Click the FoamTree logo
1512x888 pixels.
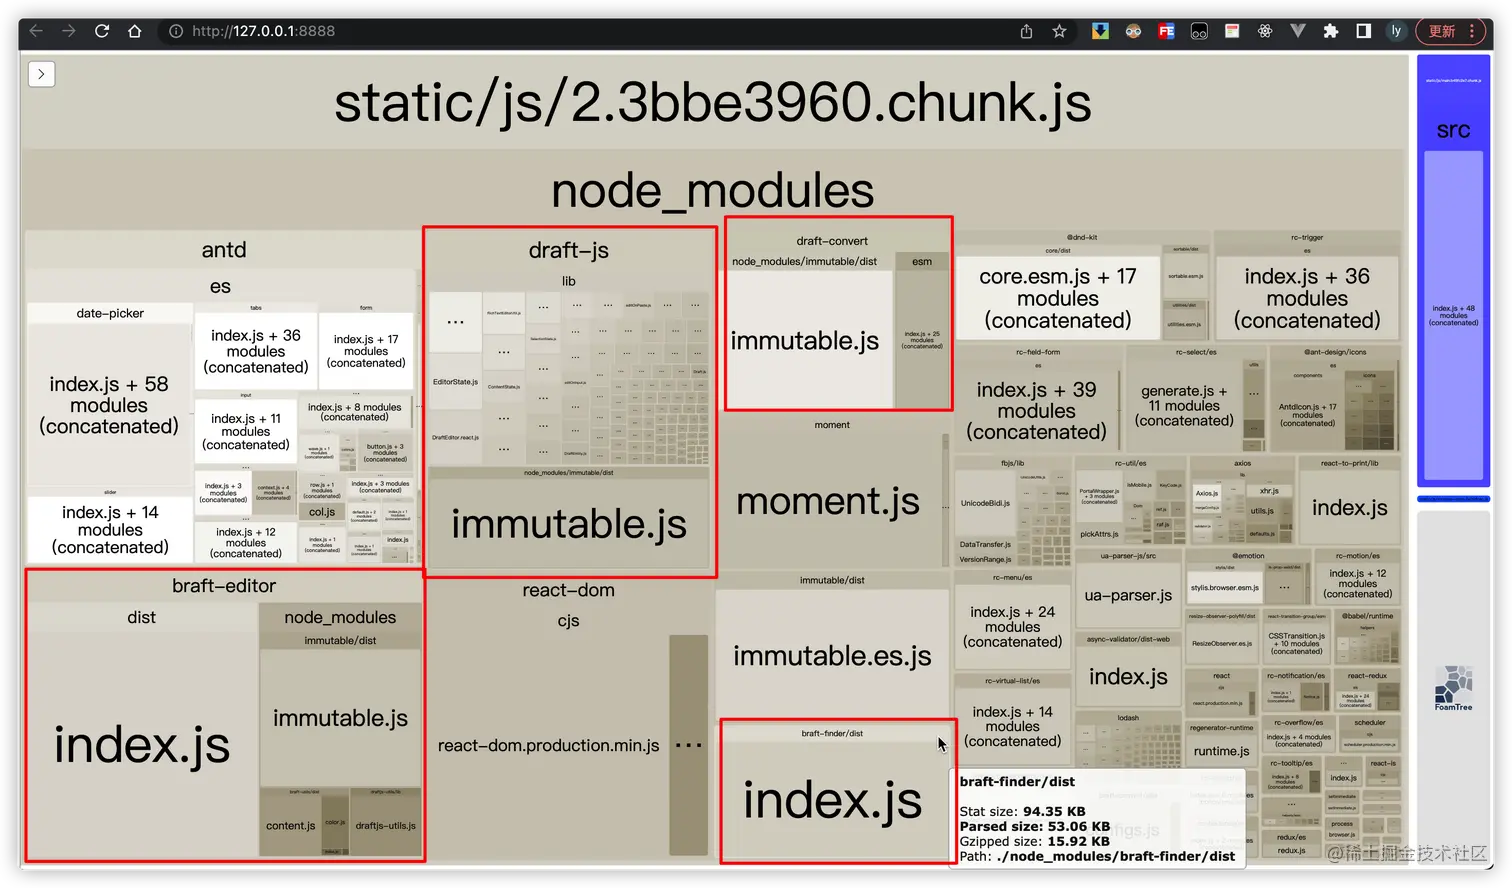click(1453, 688)
